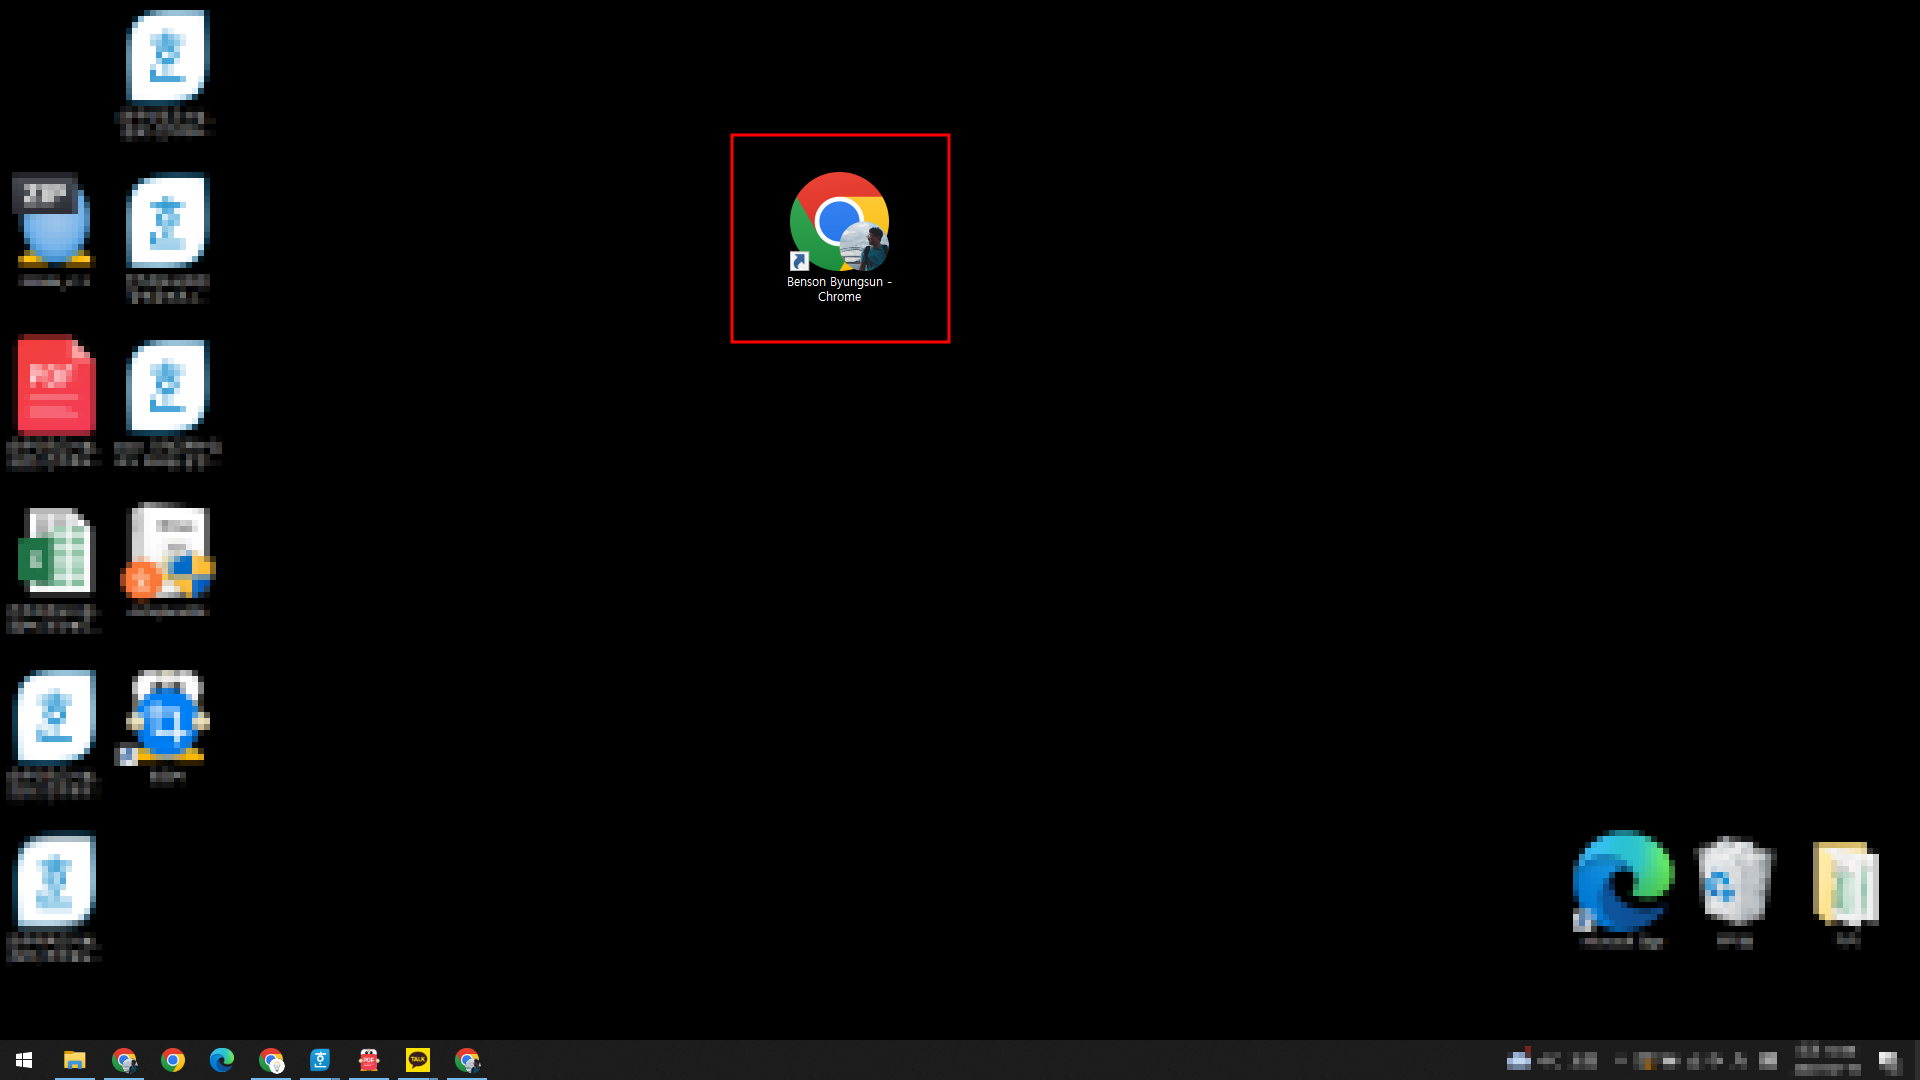Open the red PDF app in taskbar
The height and width of the screenshot is (1080, 1920).
coord(369,1060)
